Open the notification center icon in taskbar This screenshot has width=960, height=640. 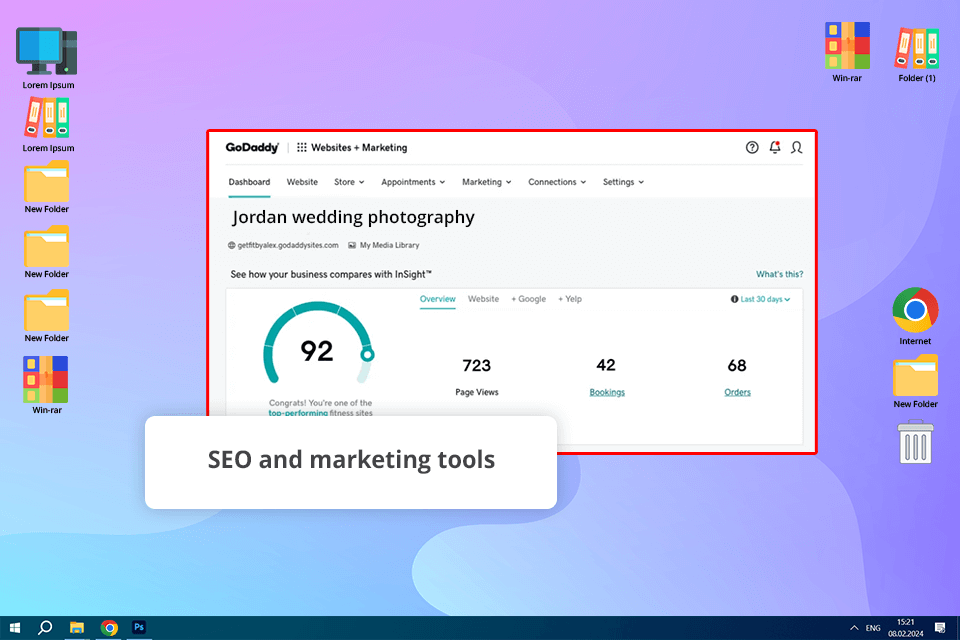[x=940, y=628]
